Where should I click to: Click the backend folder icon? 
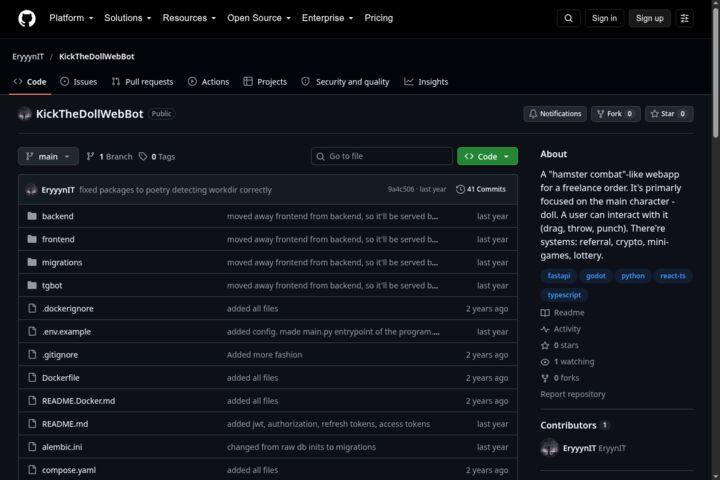pyautogui.click(x=32, y=216)
